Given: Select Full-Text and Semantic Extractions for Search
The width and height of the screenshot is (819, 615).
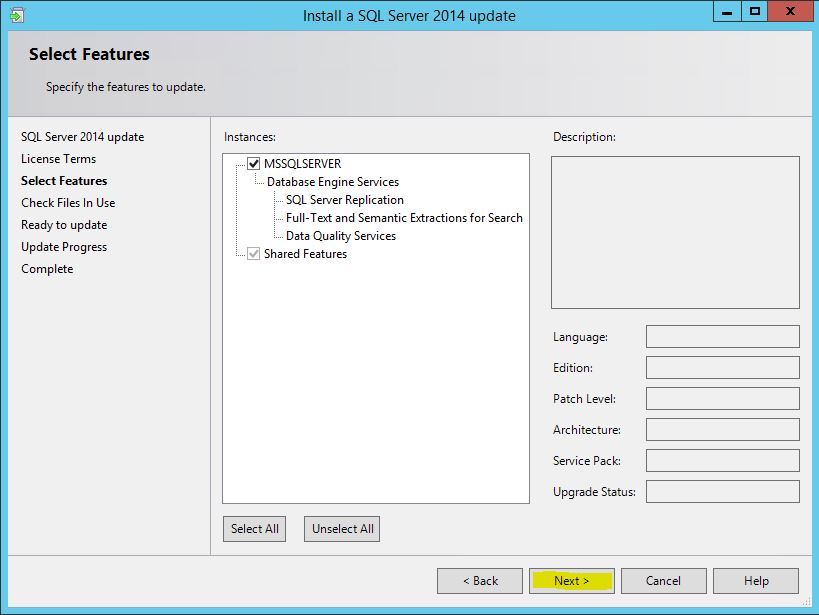Looking at the screenshot, I should click(x=404, y=218).
